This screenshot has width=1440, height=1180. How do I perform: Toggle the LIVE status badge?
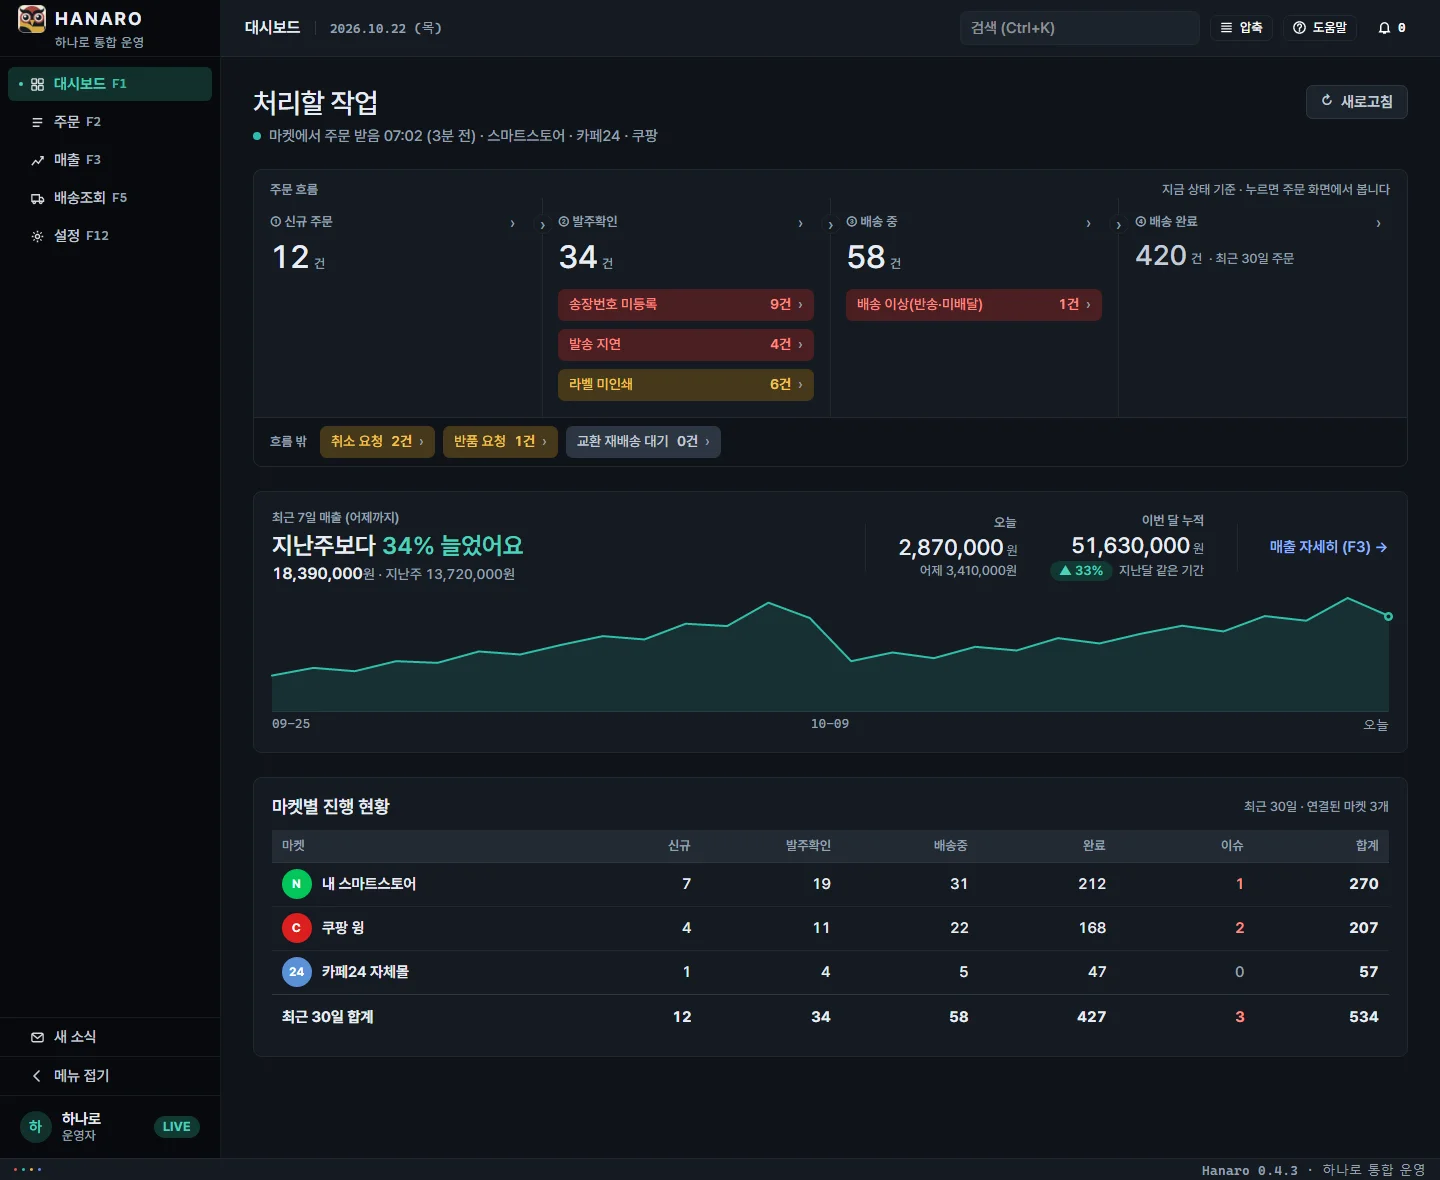pos(177,1127)
